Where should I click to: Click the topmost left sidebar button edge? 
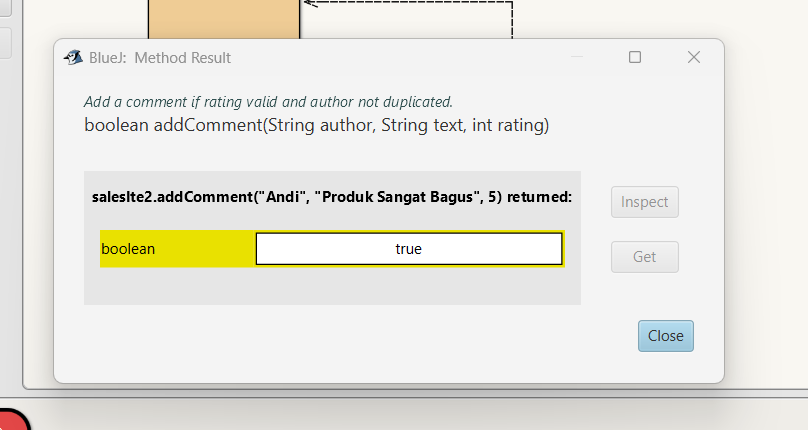tap(5, 6)
